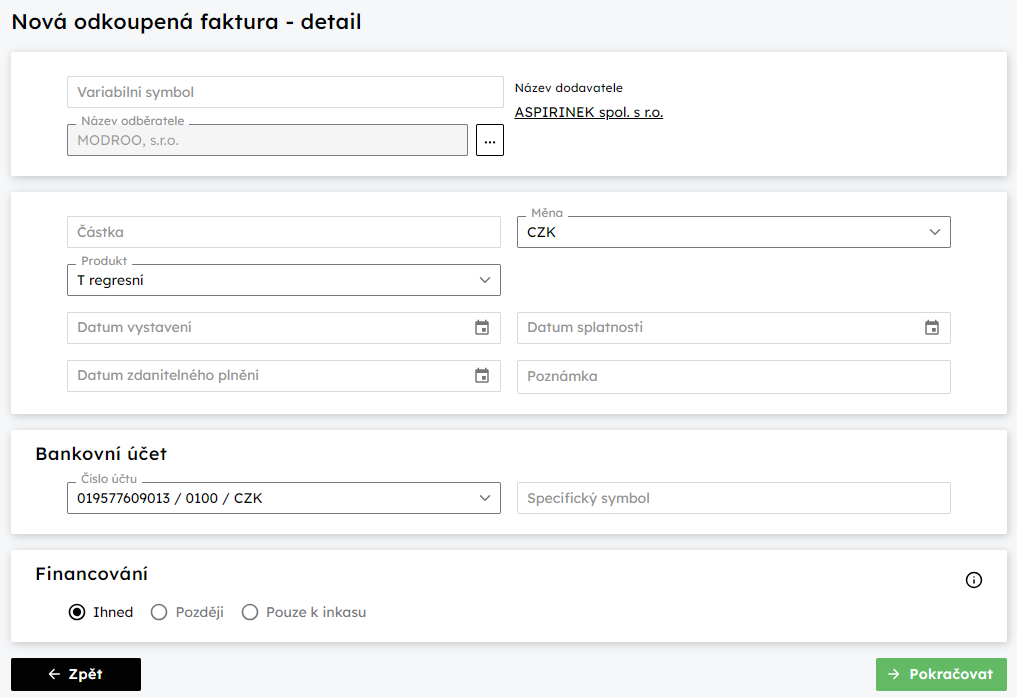Open the Produkt dropdown
Screen dimensions: 1017x698
283,280
